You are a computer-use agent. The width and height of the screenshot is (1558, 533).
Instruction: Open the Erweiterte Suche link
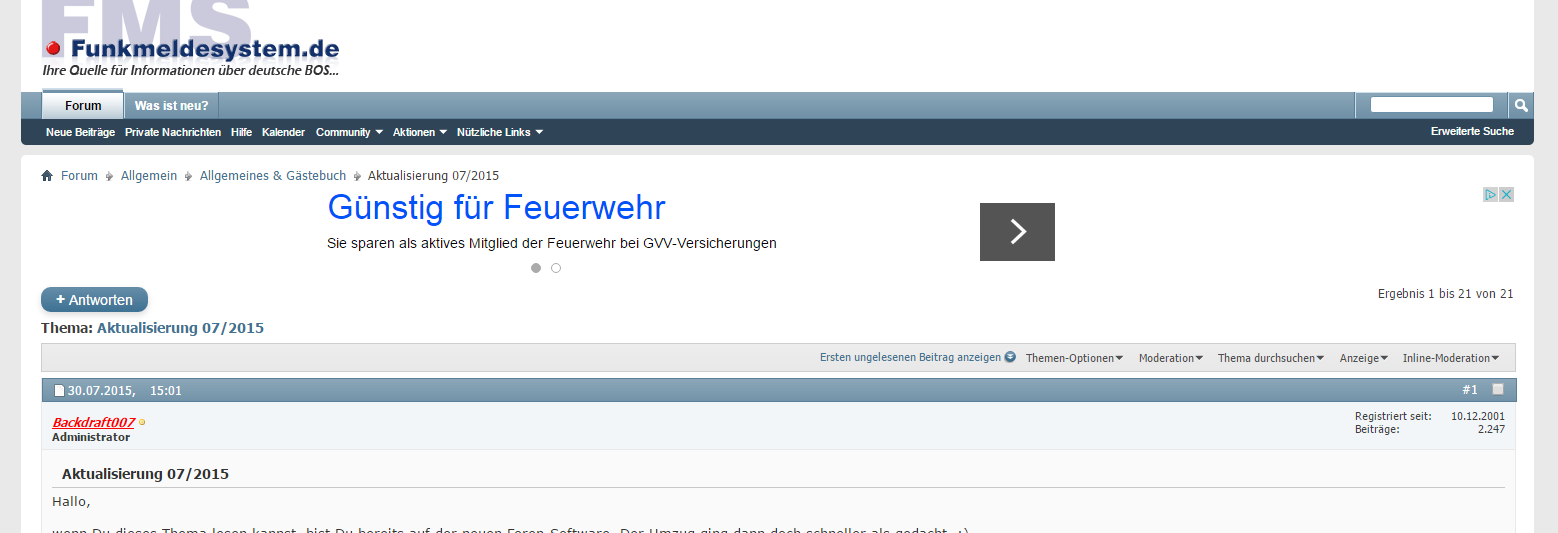(1472, 131)
